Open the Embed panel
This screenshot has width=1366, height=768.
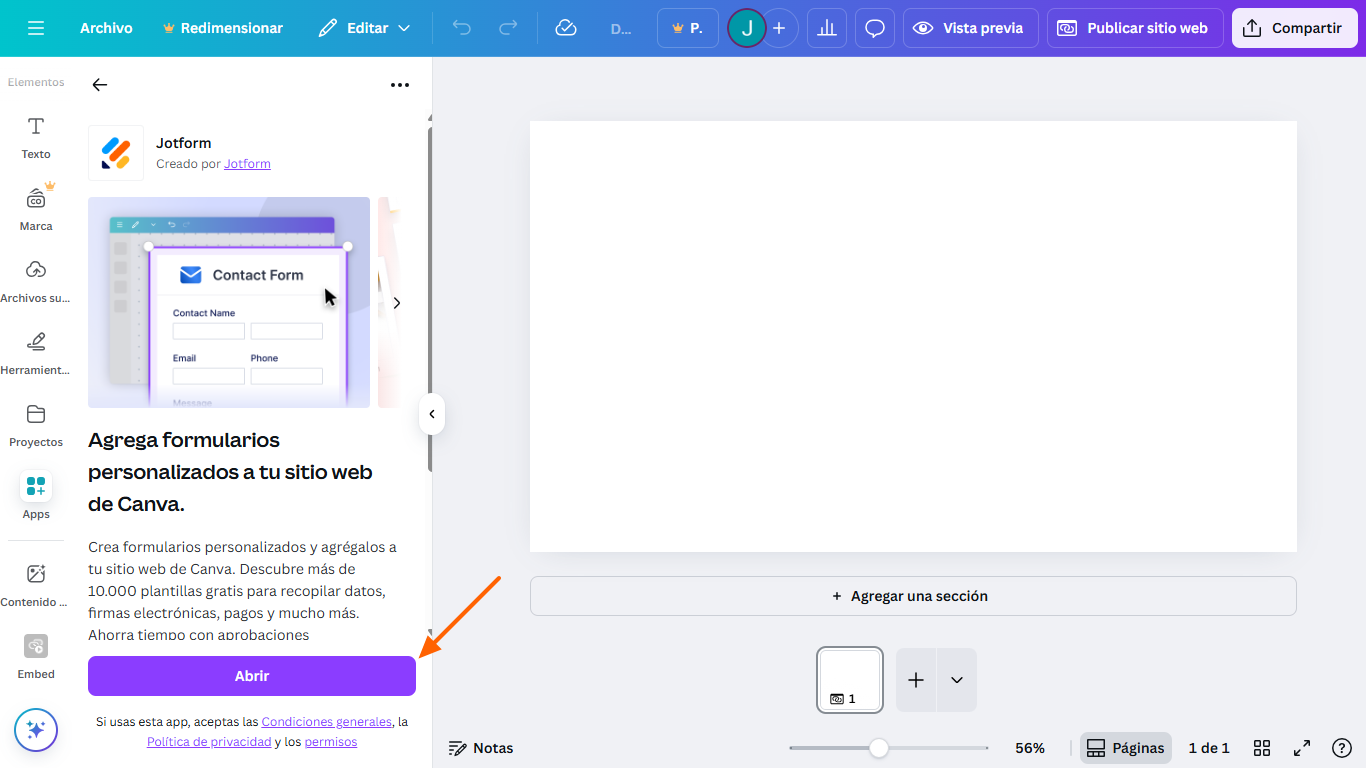point(36,657)
